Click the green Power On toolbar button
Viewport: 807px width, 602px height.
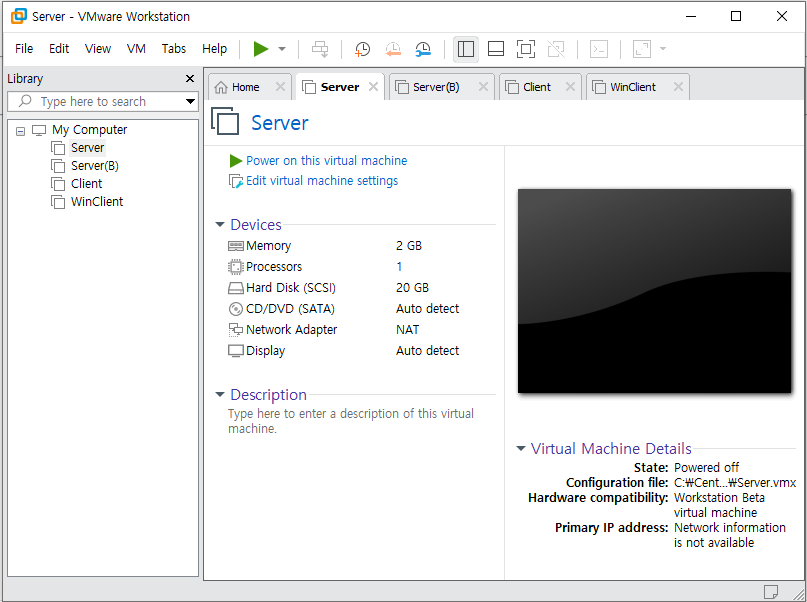pos(261,49)
